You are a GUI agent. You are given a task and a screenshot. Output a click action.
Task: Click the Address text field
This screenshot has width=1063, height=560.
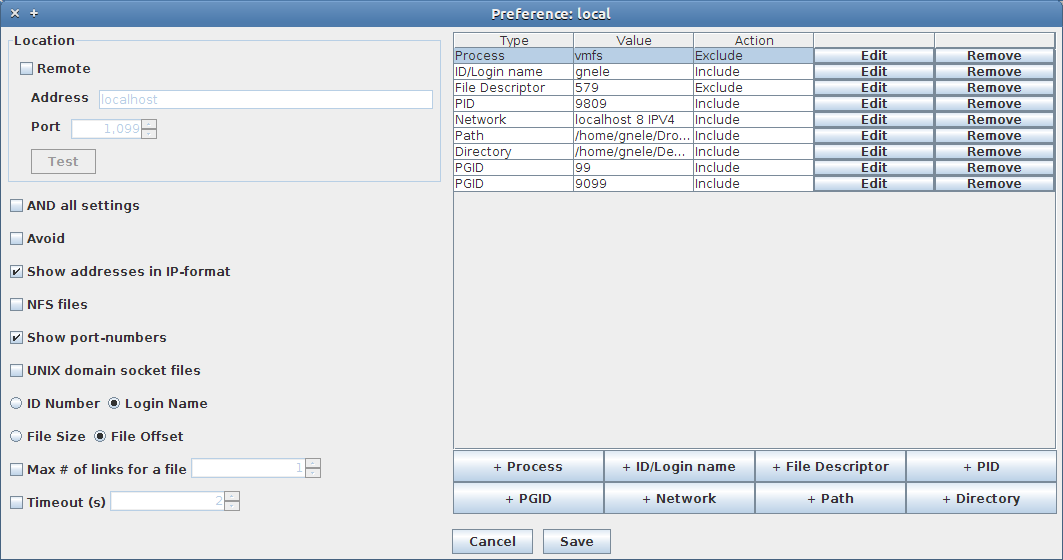(266, 100)
